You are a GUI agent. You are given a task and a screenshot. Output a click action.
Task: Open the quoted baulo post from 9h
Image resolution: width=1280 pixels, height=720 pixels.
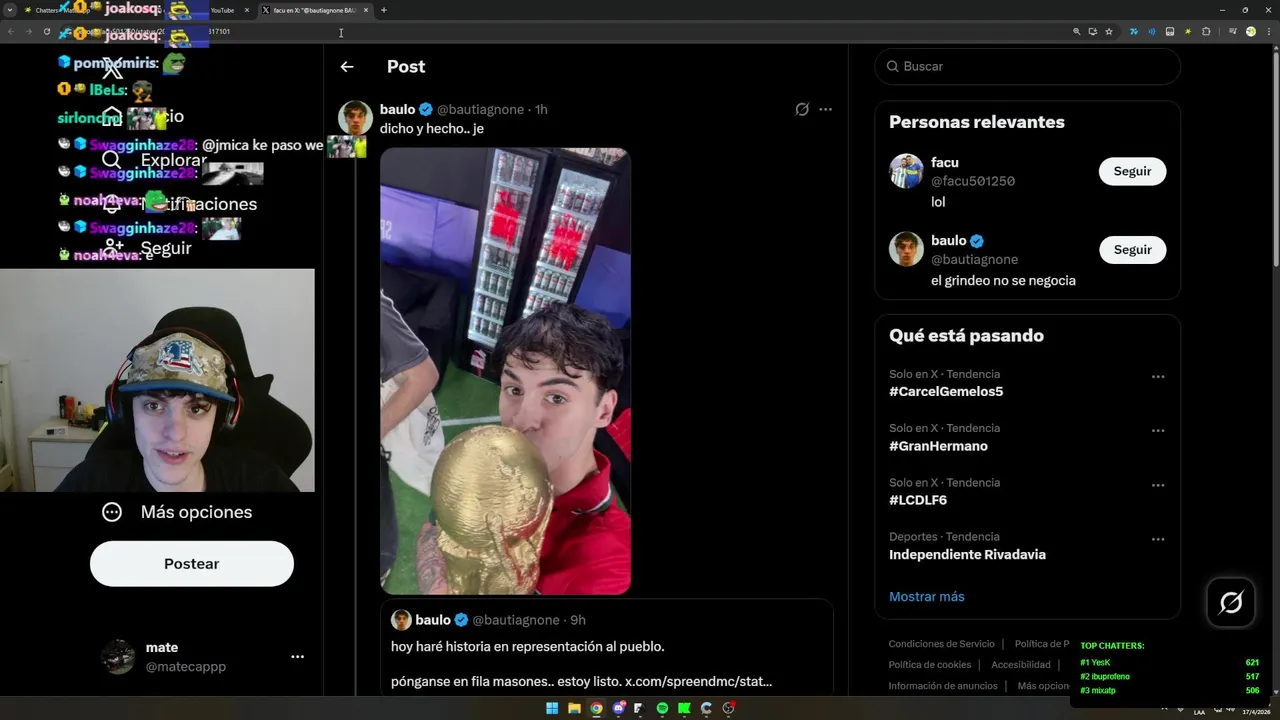tap(606, 648)
